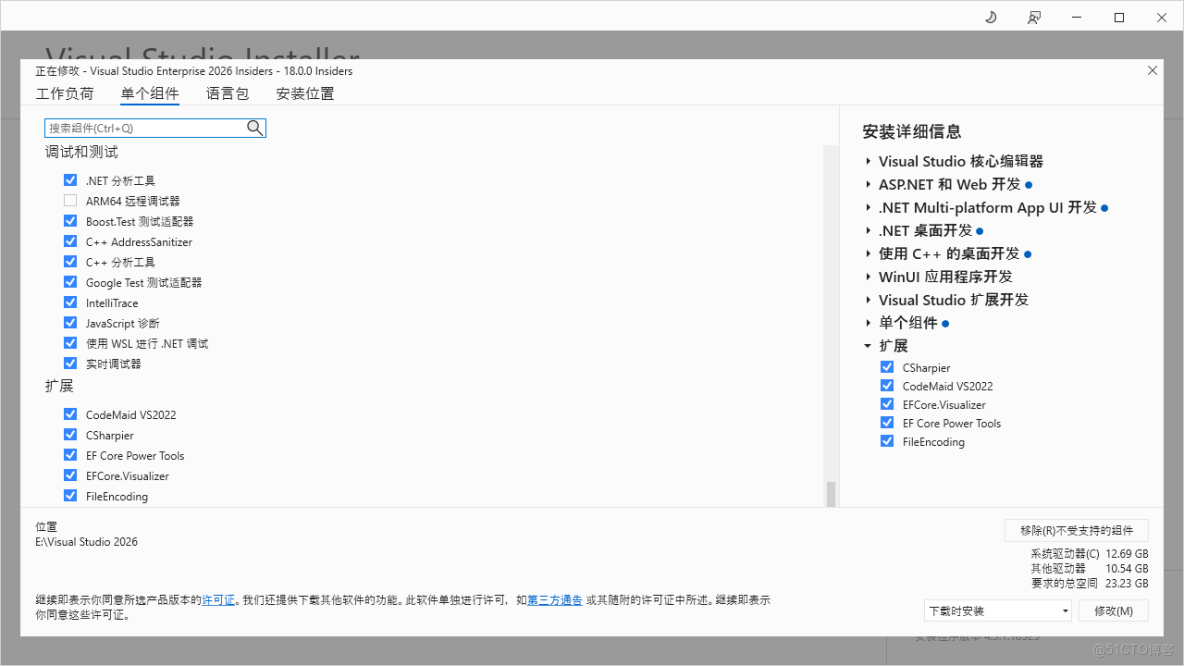Open the 第三方通告 link
The width and height of the screenshot is (1184, 666).
coord(555,599)
